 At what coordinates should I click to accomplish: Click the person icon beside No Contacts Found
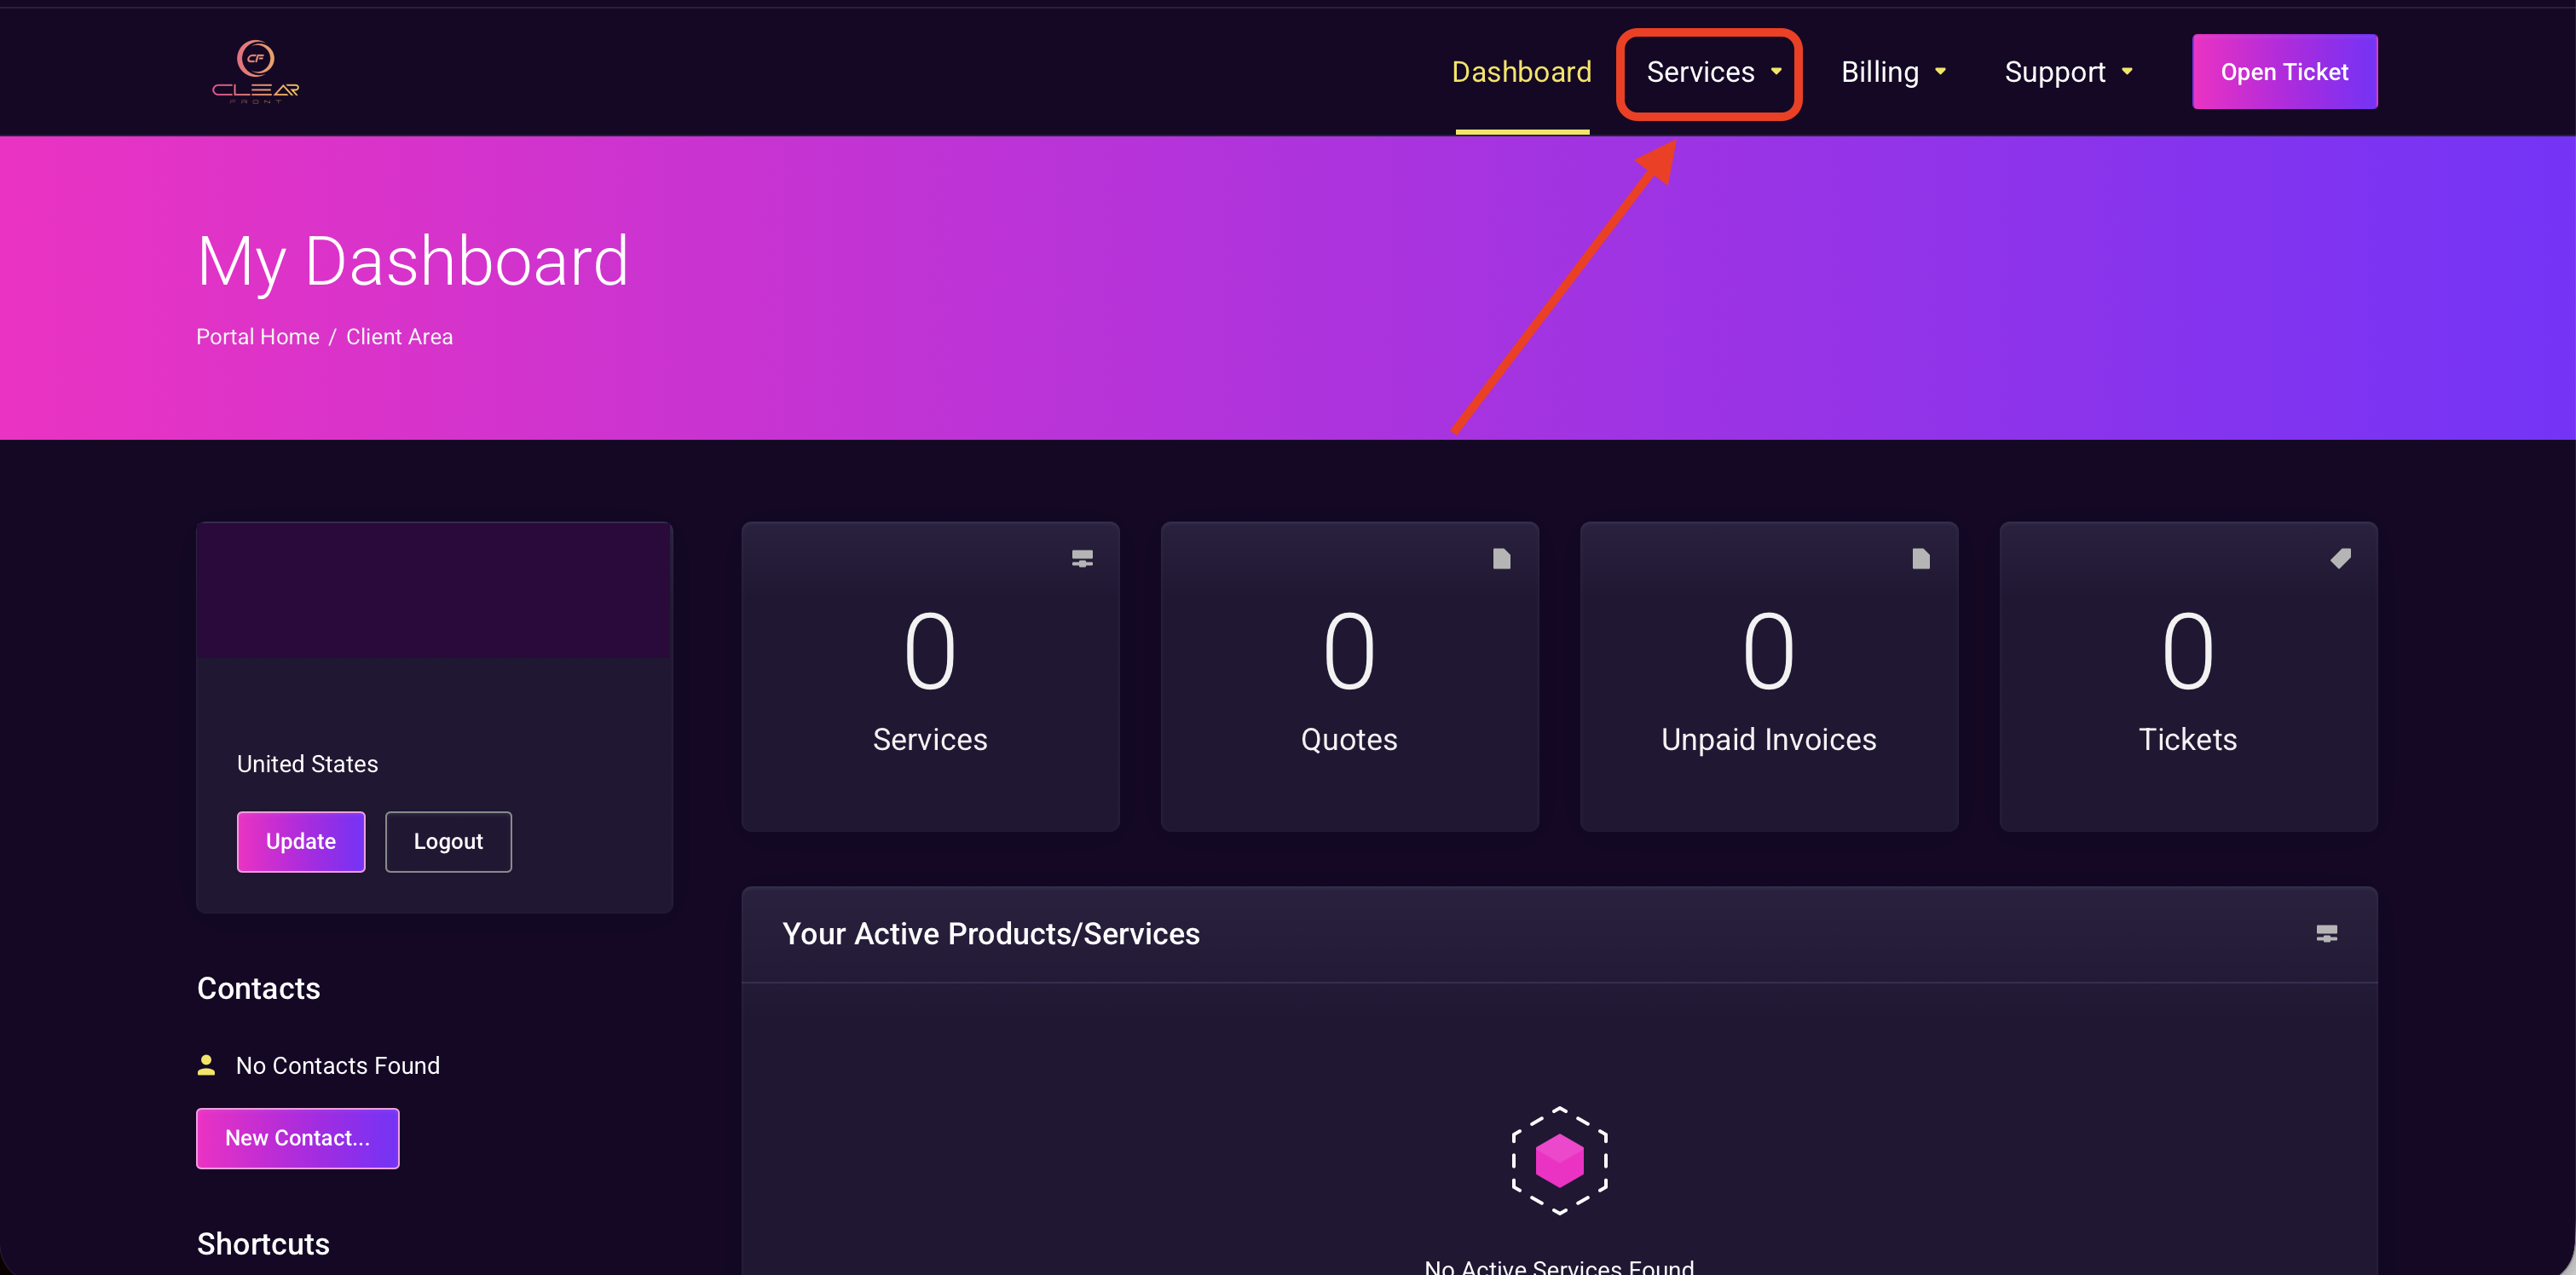tap(206, 1065)
